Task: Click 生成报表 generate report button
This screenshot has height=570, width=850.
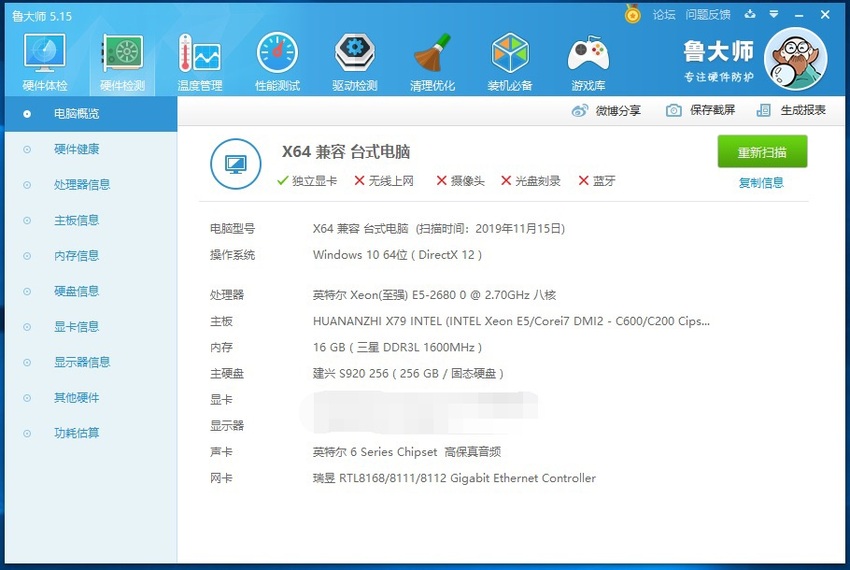Action: (x=791, y=110)
